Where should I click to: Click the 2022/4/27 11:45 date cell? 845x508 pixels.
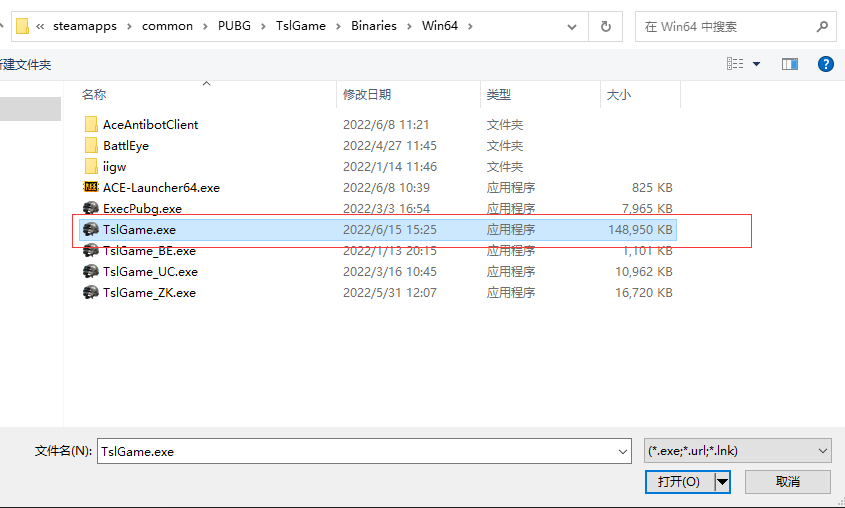[x=390, y=145]
